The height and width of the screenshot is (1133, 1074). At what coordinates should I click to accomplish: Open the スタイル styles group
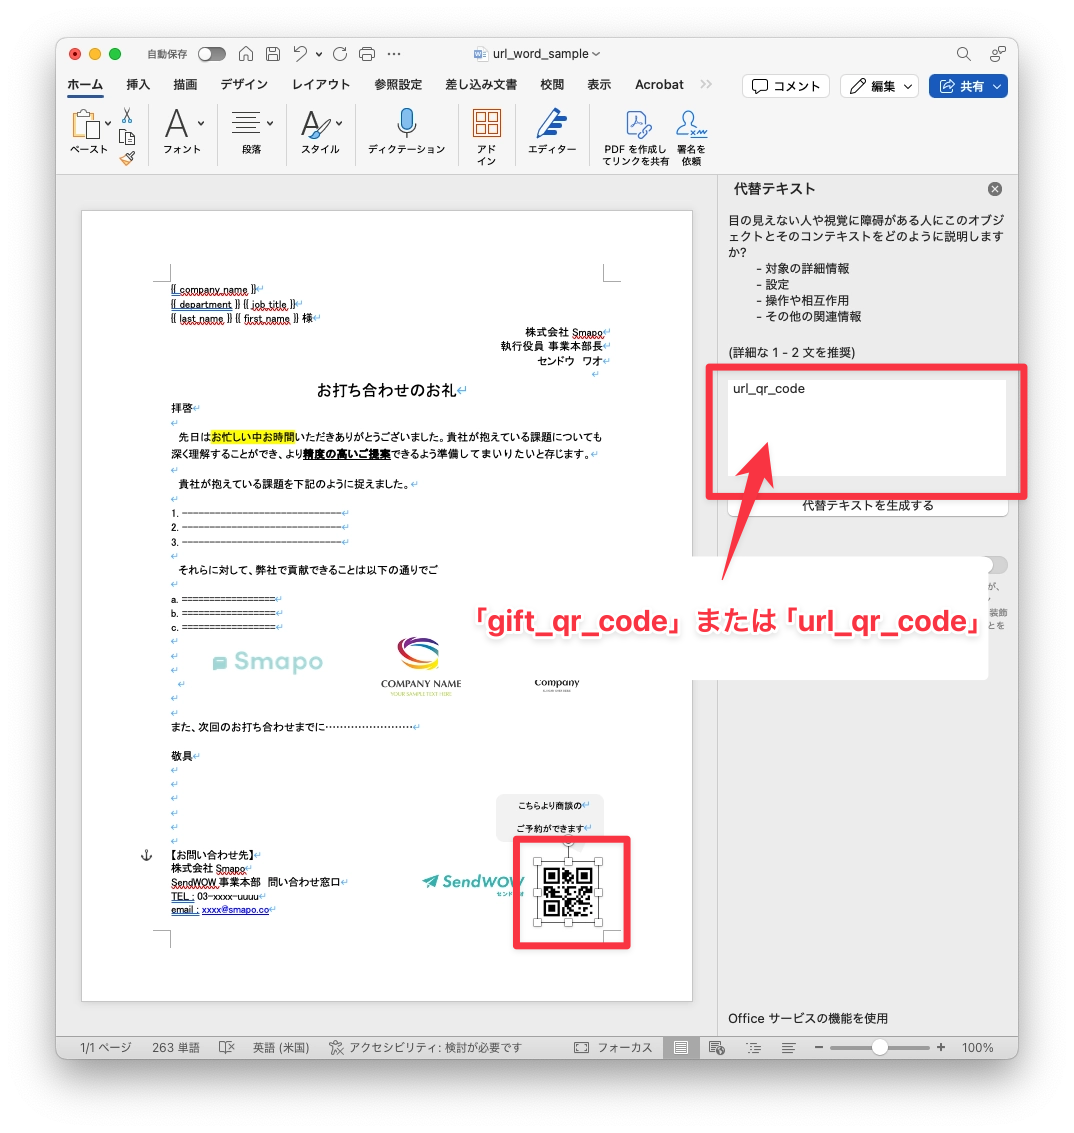pos(321,131)
